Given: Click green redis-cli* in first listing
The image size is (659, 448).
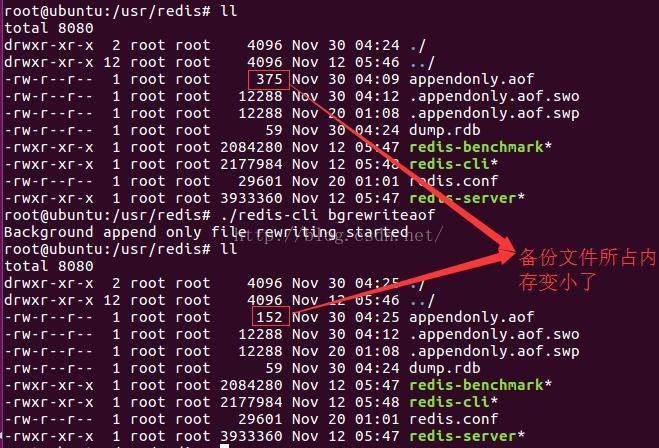Looking at the screenshot, I should [x=453, y=164].
